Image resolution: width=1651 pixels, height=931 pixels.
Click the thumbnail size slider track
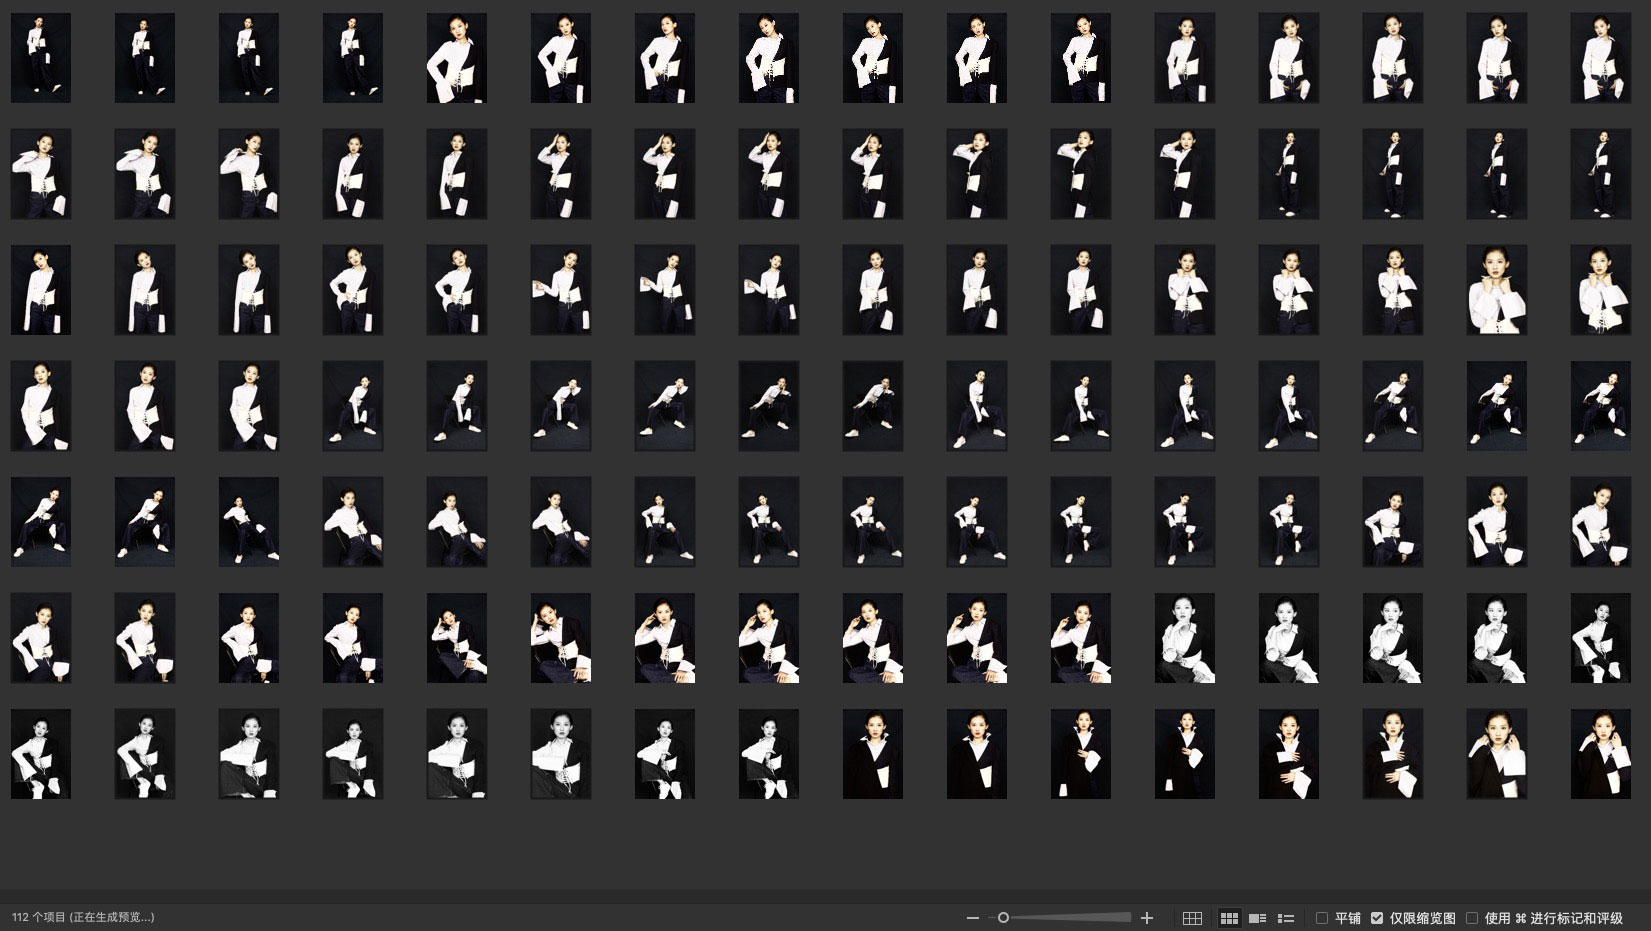[x=1070, y=918]
